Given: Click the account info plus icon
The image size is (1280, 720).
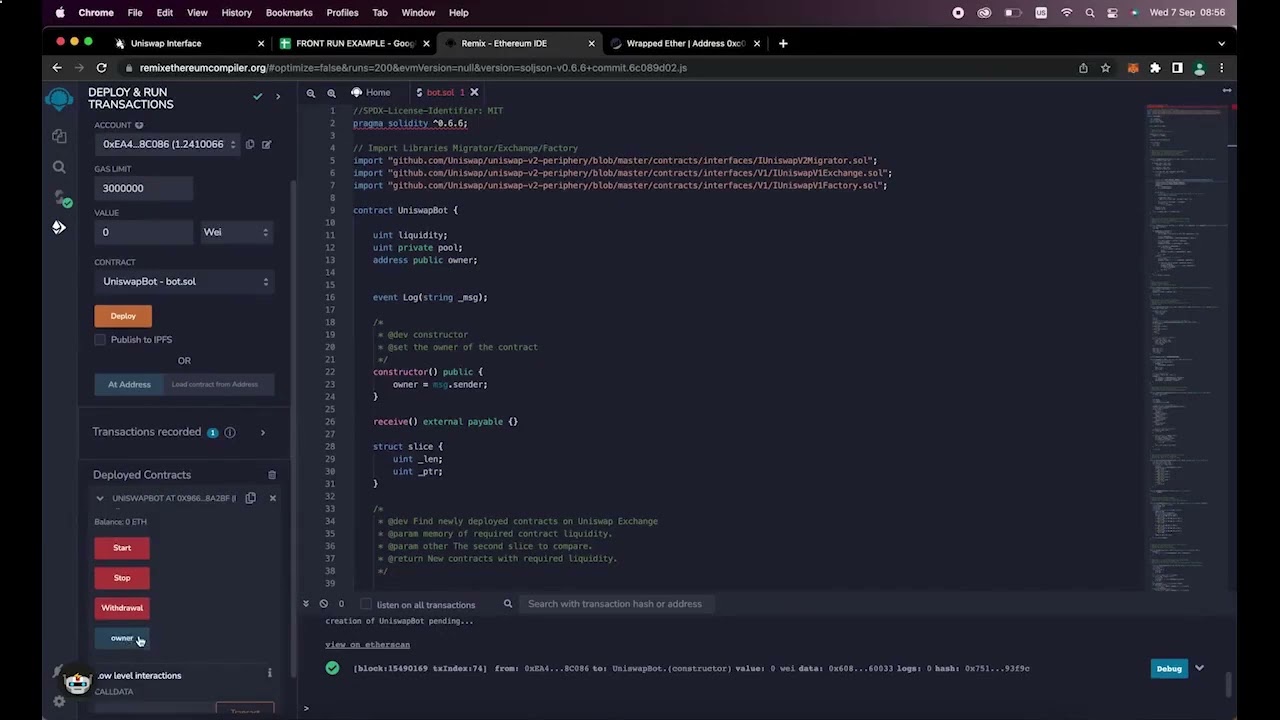Looking at the screenshot, I should pyautogui.click(x=139, y=125).
